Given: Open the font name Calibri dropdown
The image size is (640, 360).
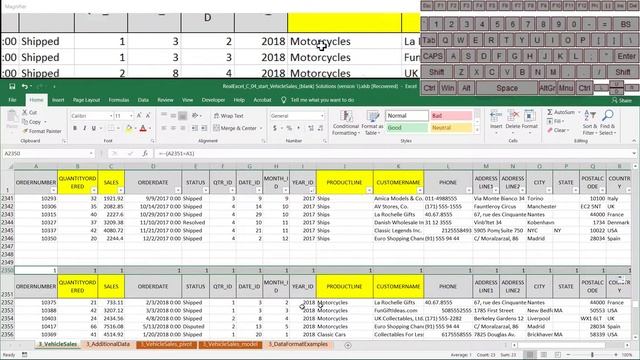Looking at the screenshot, I should [x=111, y=116].
